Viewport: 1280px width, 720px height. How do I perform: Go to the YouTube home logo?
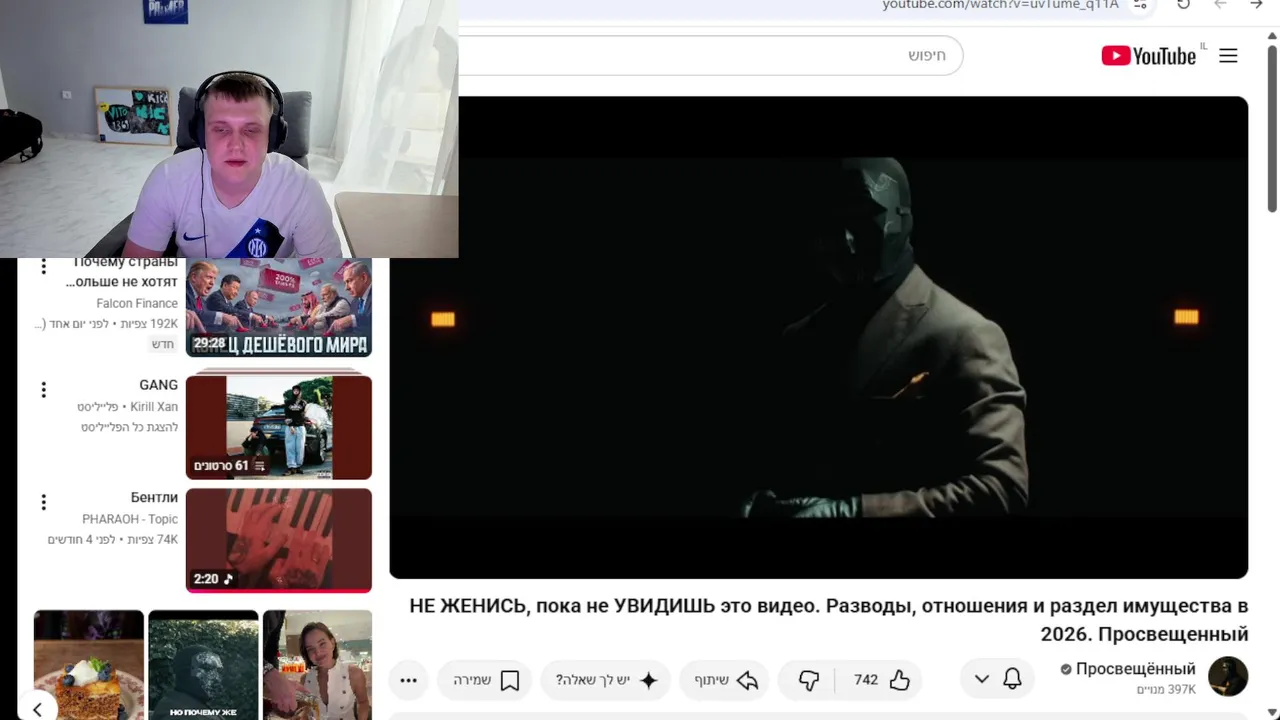click(x=1148, y=56)
